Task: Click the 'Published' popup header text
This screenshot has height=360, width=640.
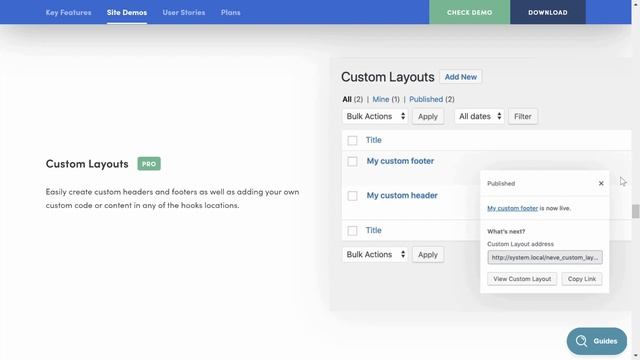Action: click(501, 183)
